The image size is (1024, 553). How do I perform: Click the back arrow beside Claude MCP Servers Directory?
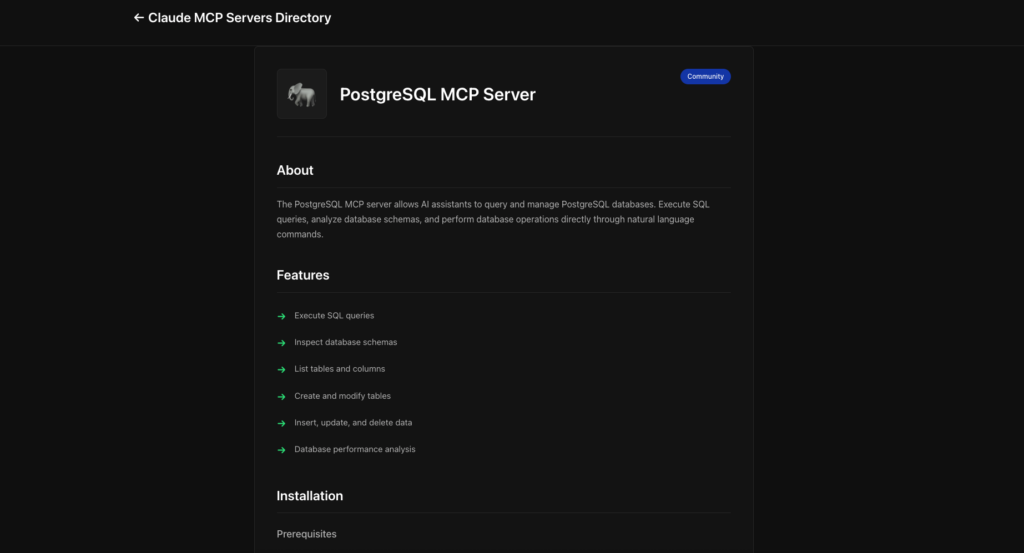coord(139,18)
